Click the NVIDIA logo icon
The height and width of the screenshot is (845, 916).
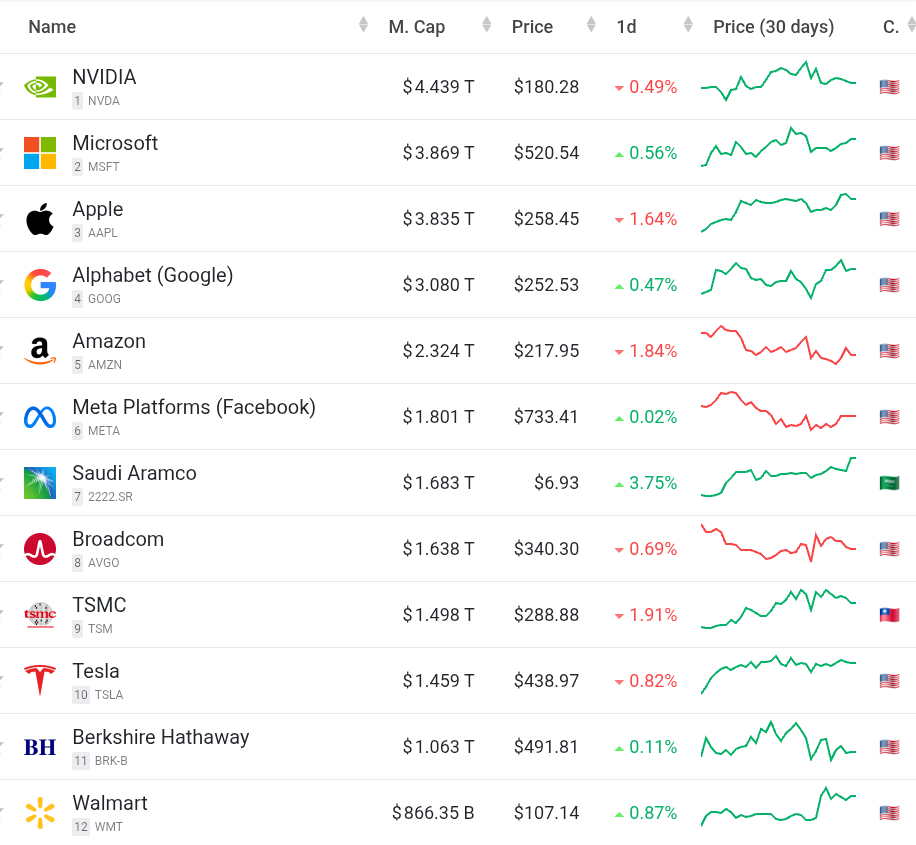click(x=40, y=87)
